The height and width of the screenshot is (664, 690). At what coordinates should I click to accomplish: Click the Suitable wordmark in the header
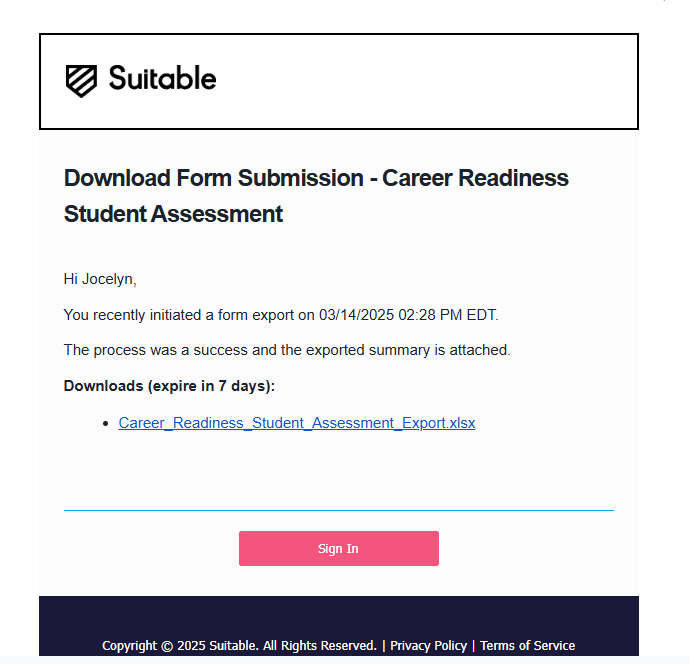162,78
